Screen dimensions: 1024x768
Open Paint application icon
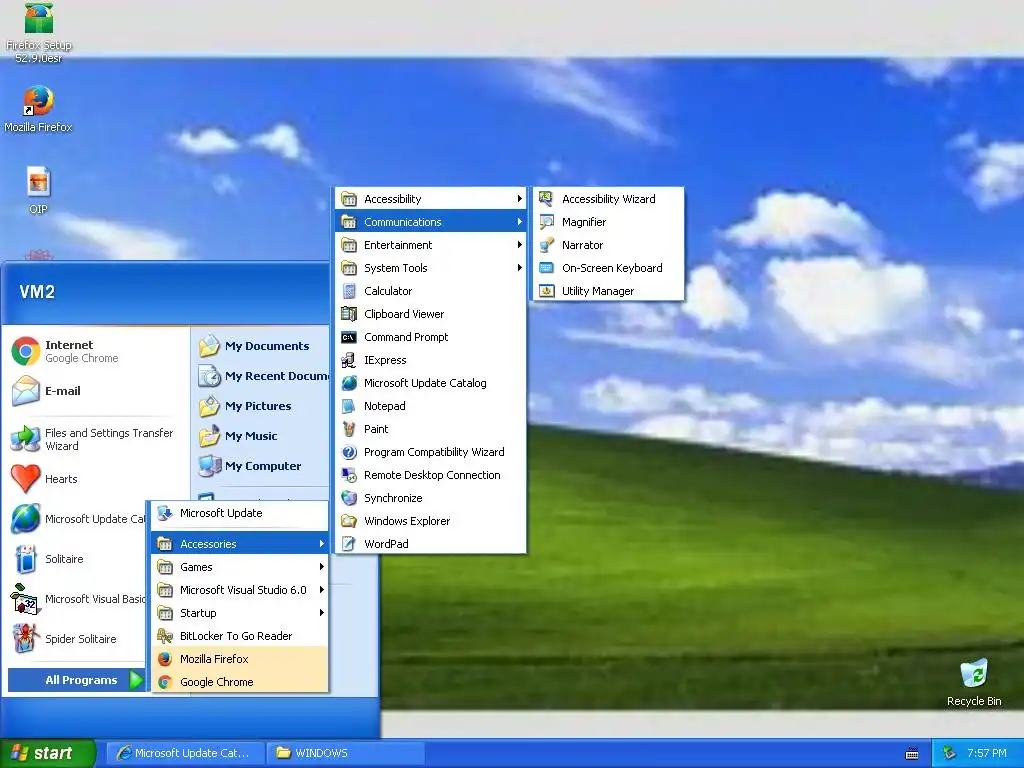tap(349, 429)
